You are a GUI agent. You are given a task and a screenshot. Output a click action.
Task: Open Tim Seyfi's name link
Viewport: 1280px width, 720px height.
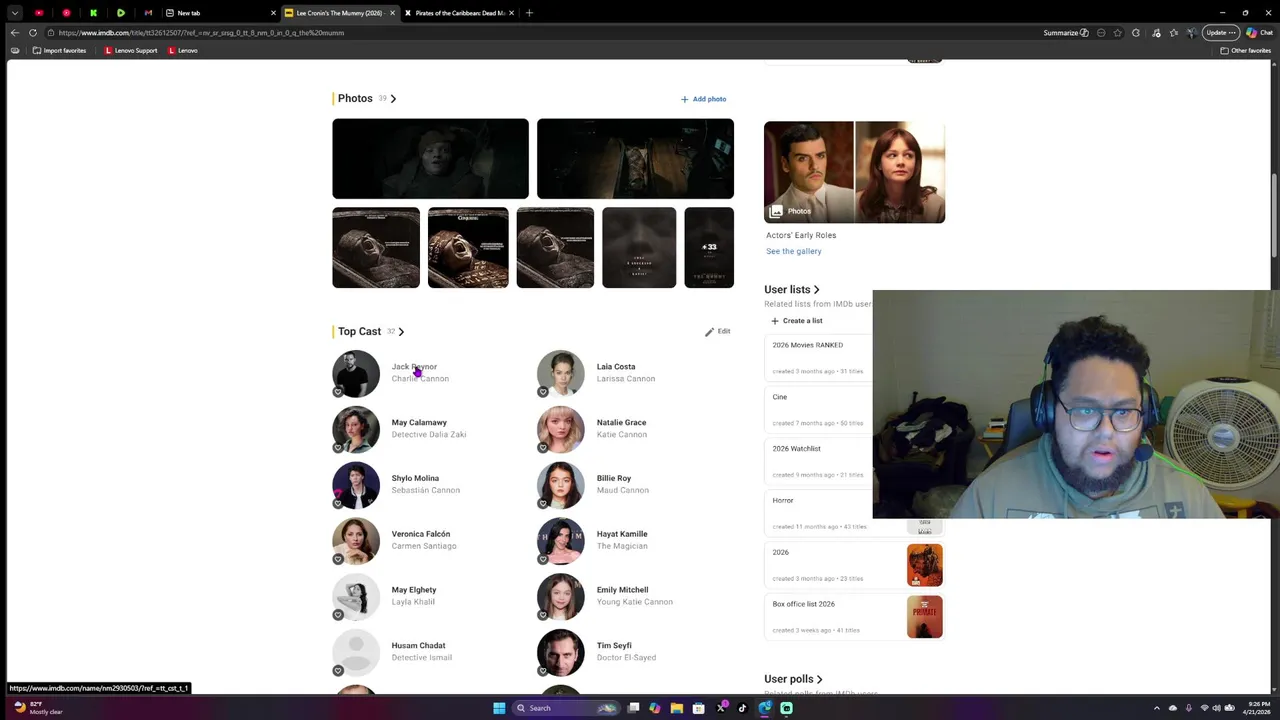click(614, 645)
